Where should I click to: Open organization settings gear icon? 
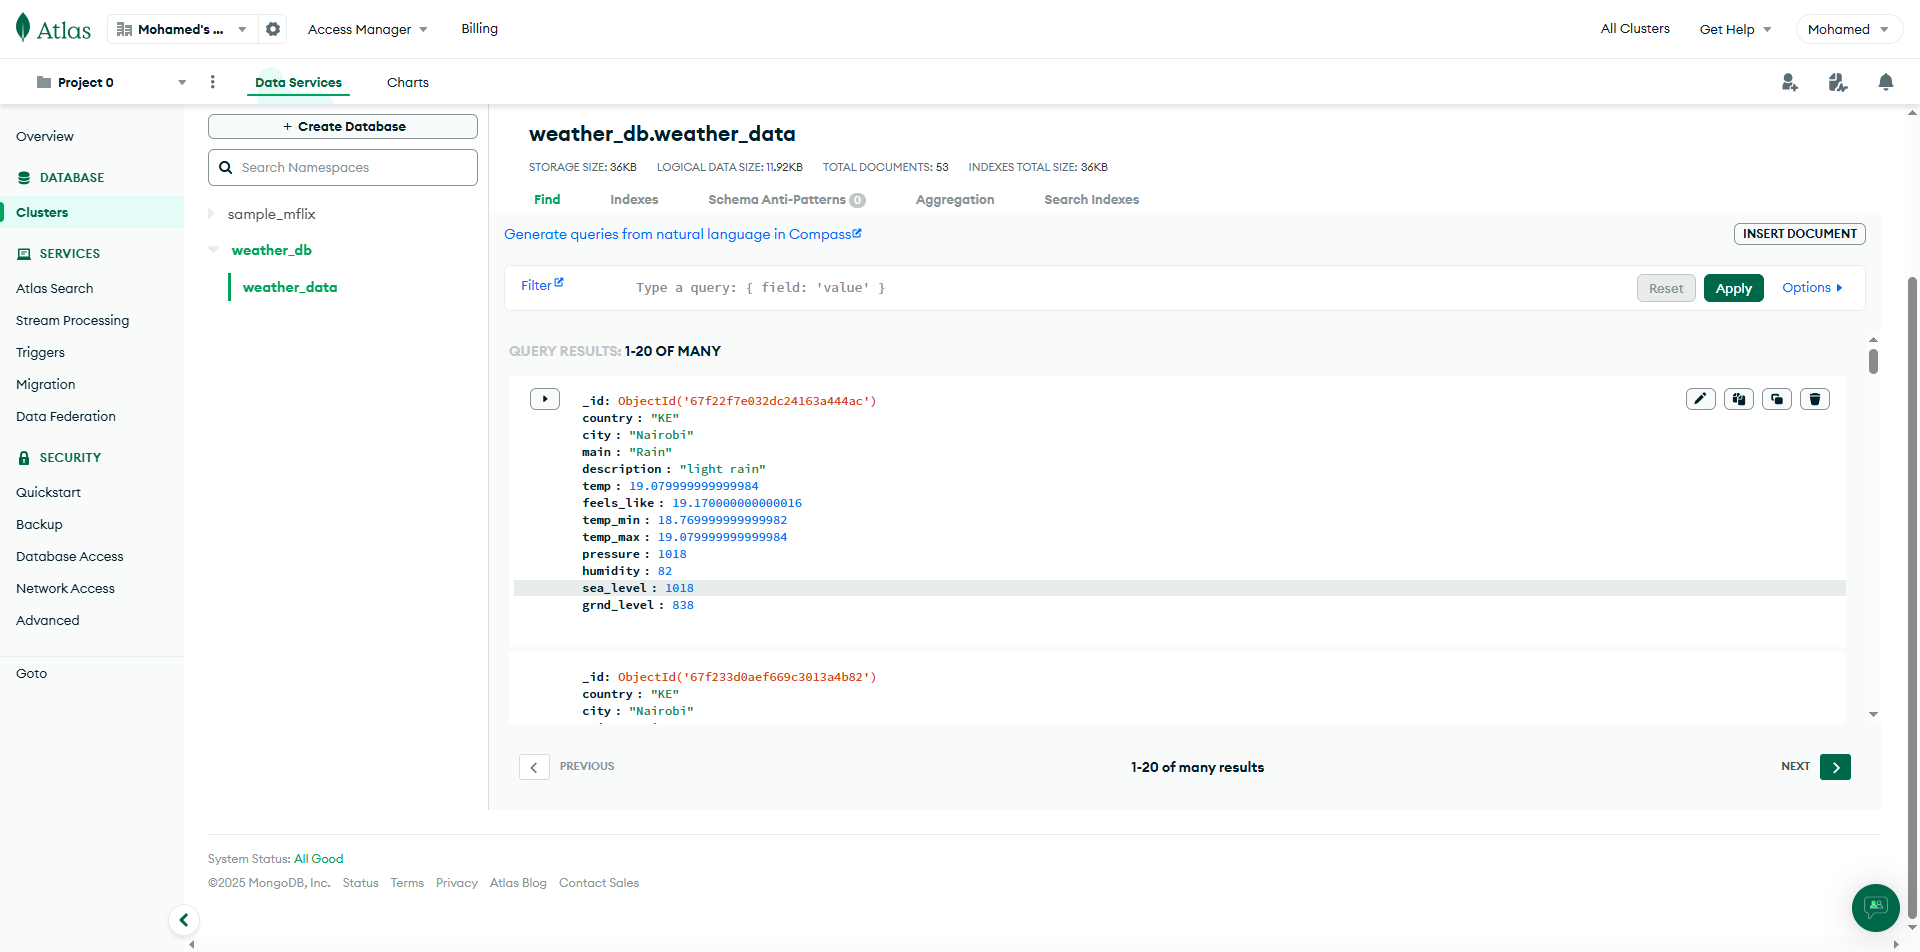coord(273,29)
